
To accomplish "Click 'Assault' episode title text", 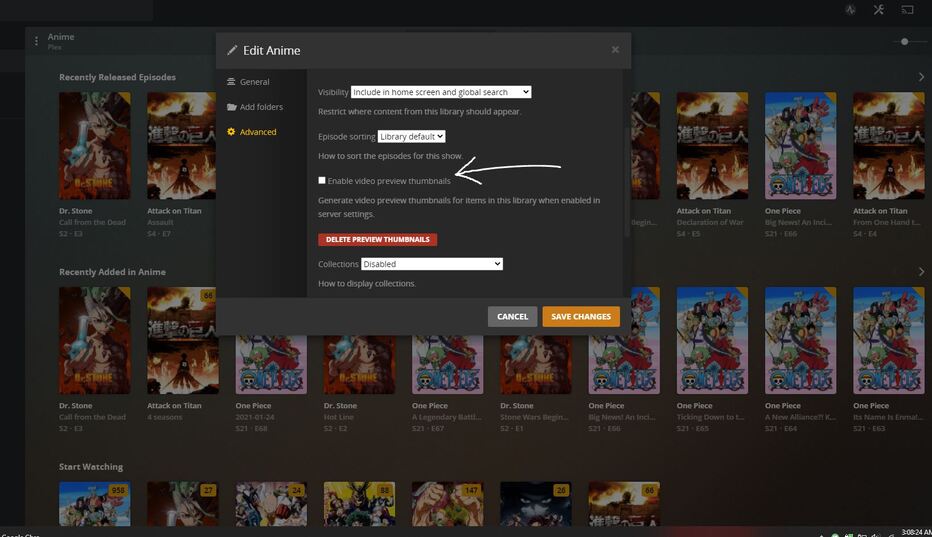I will pos(160,222).
